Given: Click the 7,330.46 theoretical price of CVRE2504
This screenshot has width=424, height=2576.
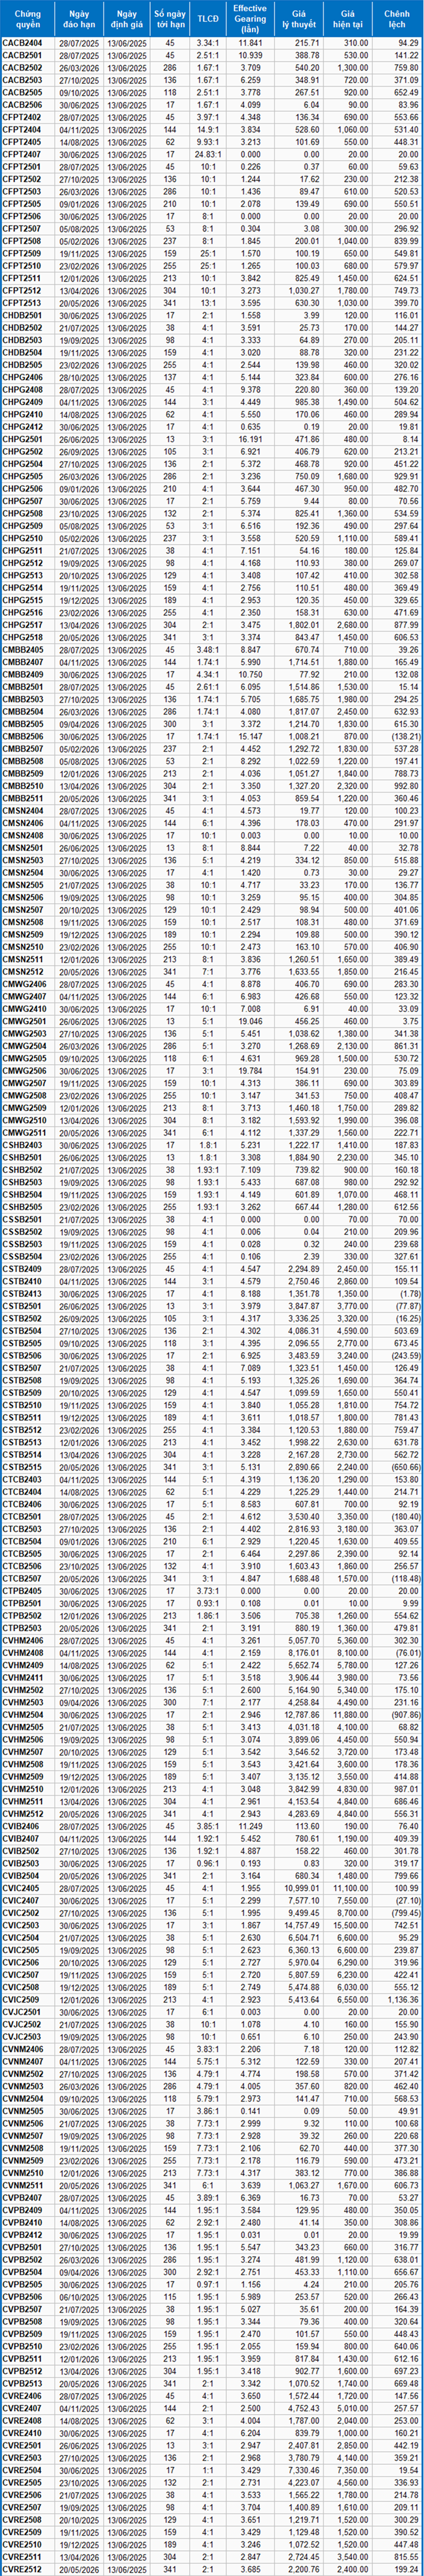Looking at the screenshot, I should coord(304,2470).
